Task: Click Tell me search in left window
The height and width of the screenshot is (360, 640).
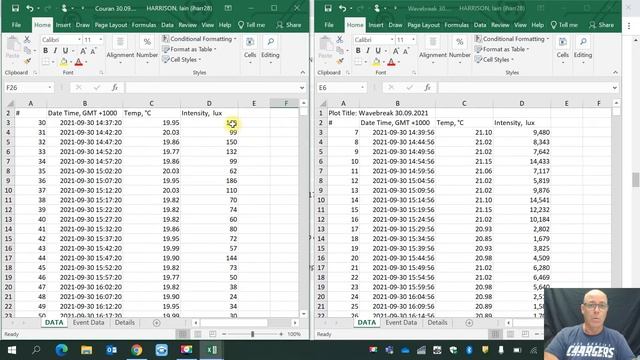Action: pyautogui.click(x=251, y=25)
